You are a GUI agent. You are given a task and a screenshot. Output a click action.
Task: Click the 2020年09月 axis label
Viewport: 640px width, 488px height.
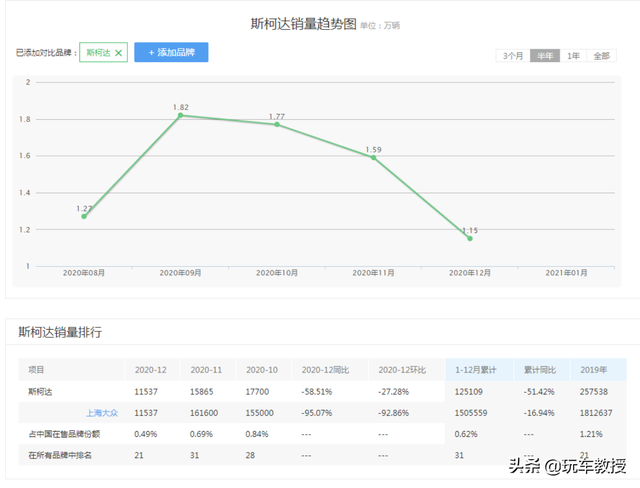(180, 273)
